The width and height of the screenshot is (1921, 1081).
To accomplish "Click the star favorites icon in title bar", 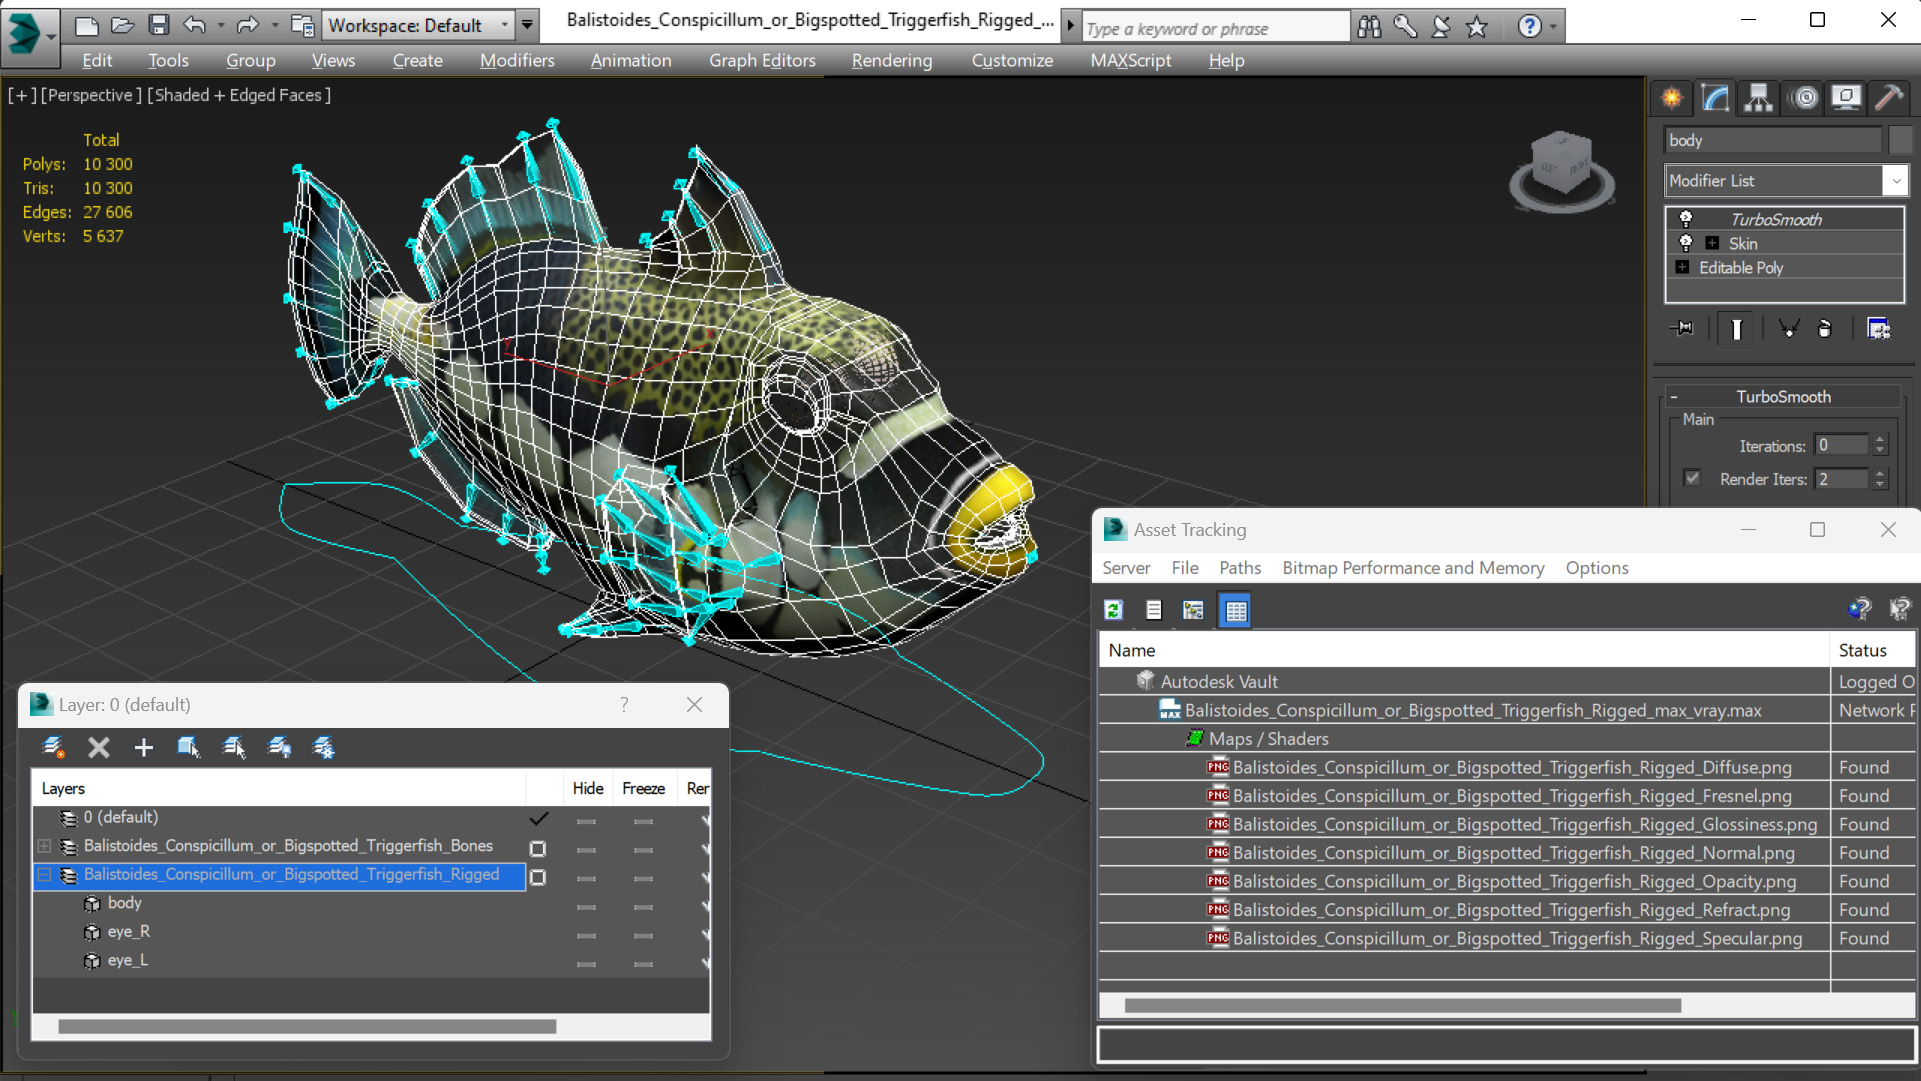I will 1476,27.
